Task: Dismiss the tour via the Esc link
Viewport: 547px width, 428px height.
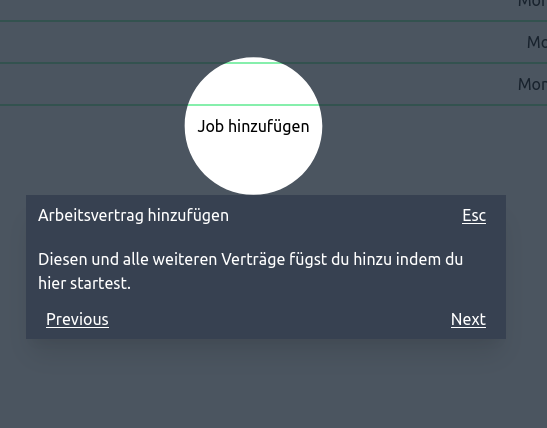Action: tap(474, 215)
